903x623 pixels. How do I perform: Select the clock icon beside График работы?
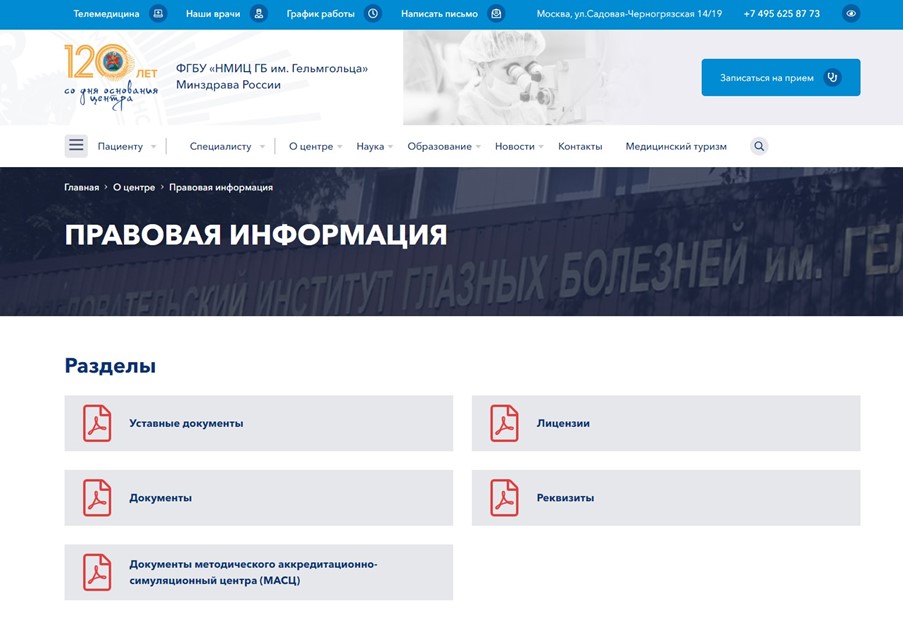click(371, 14)
